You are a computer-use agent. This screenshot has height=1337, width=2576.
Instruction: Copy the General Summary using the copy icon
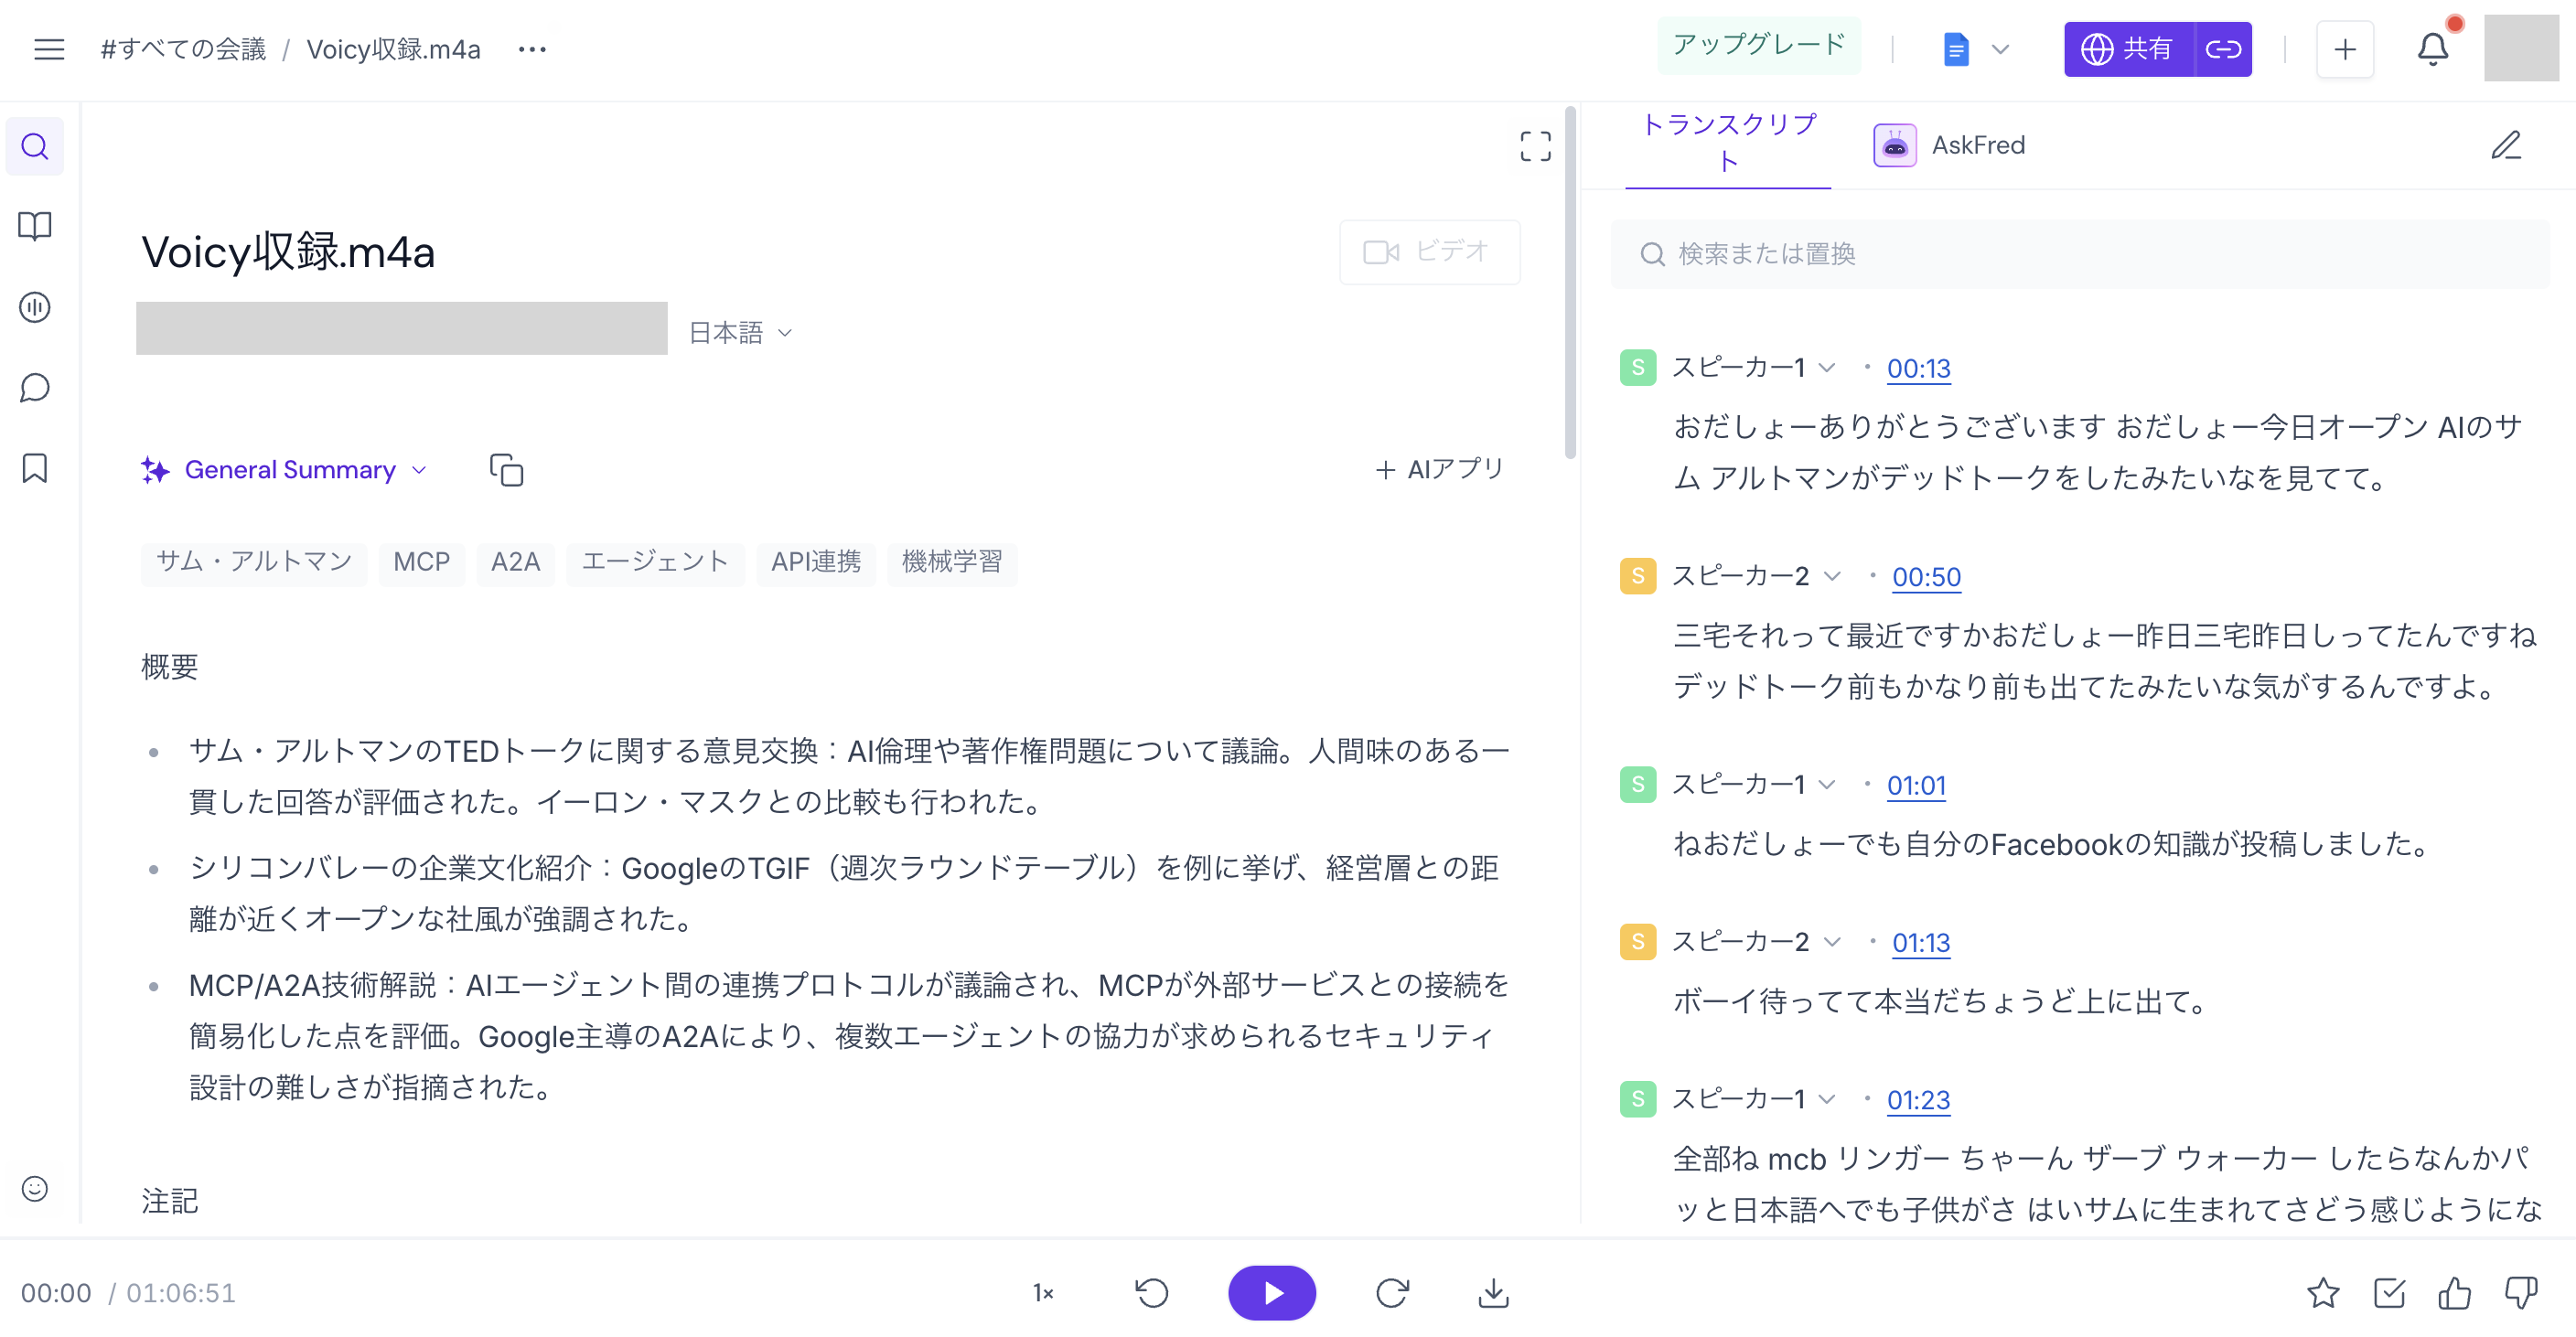(x=505, y=470)
